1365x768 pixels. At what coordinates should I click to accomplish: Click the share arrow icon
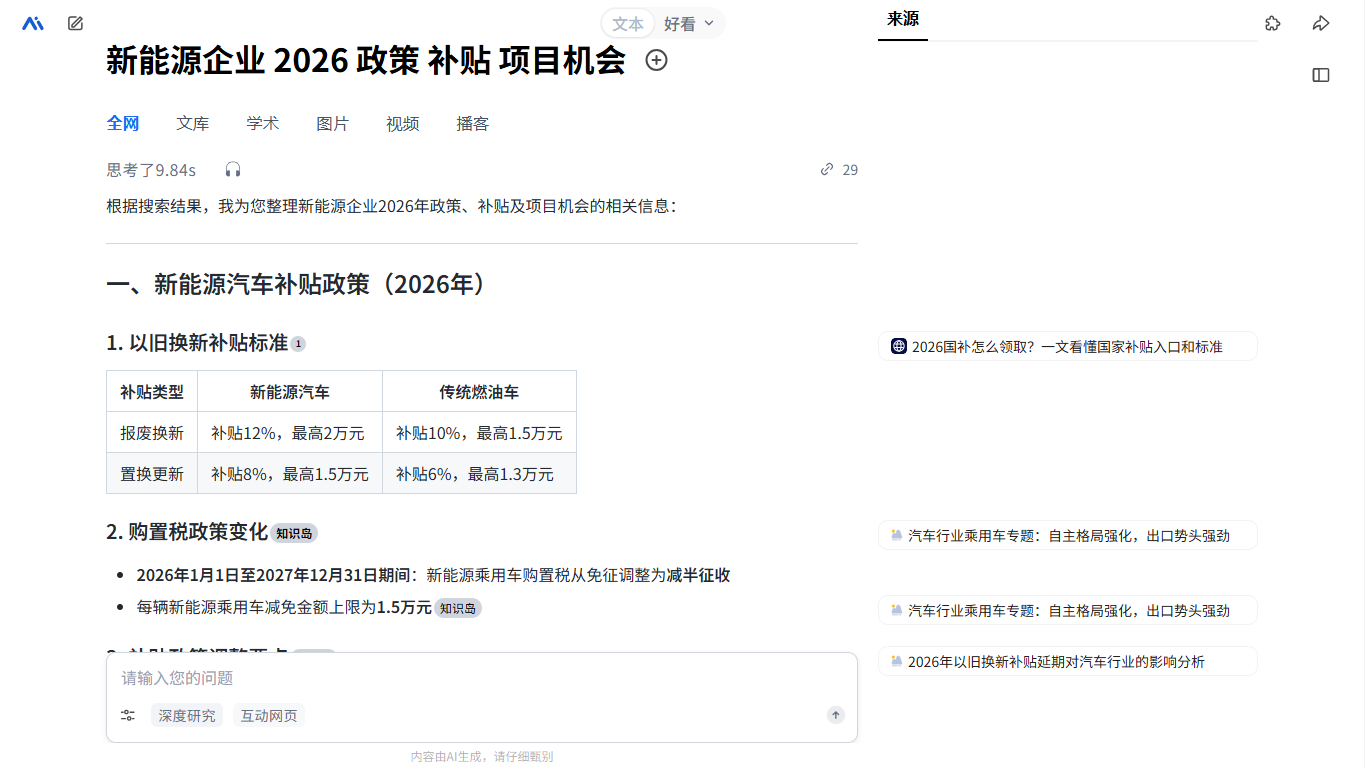tap(1321, 23)
